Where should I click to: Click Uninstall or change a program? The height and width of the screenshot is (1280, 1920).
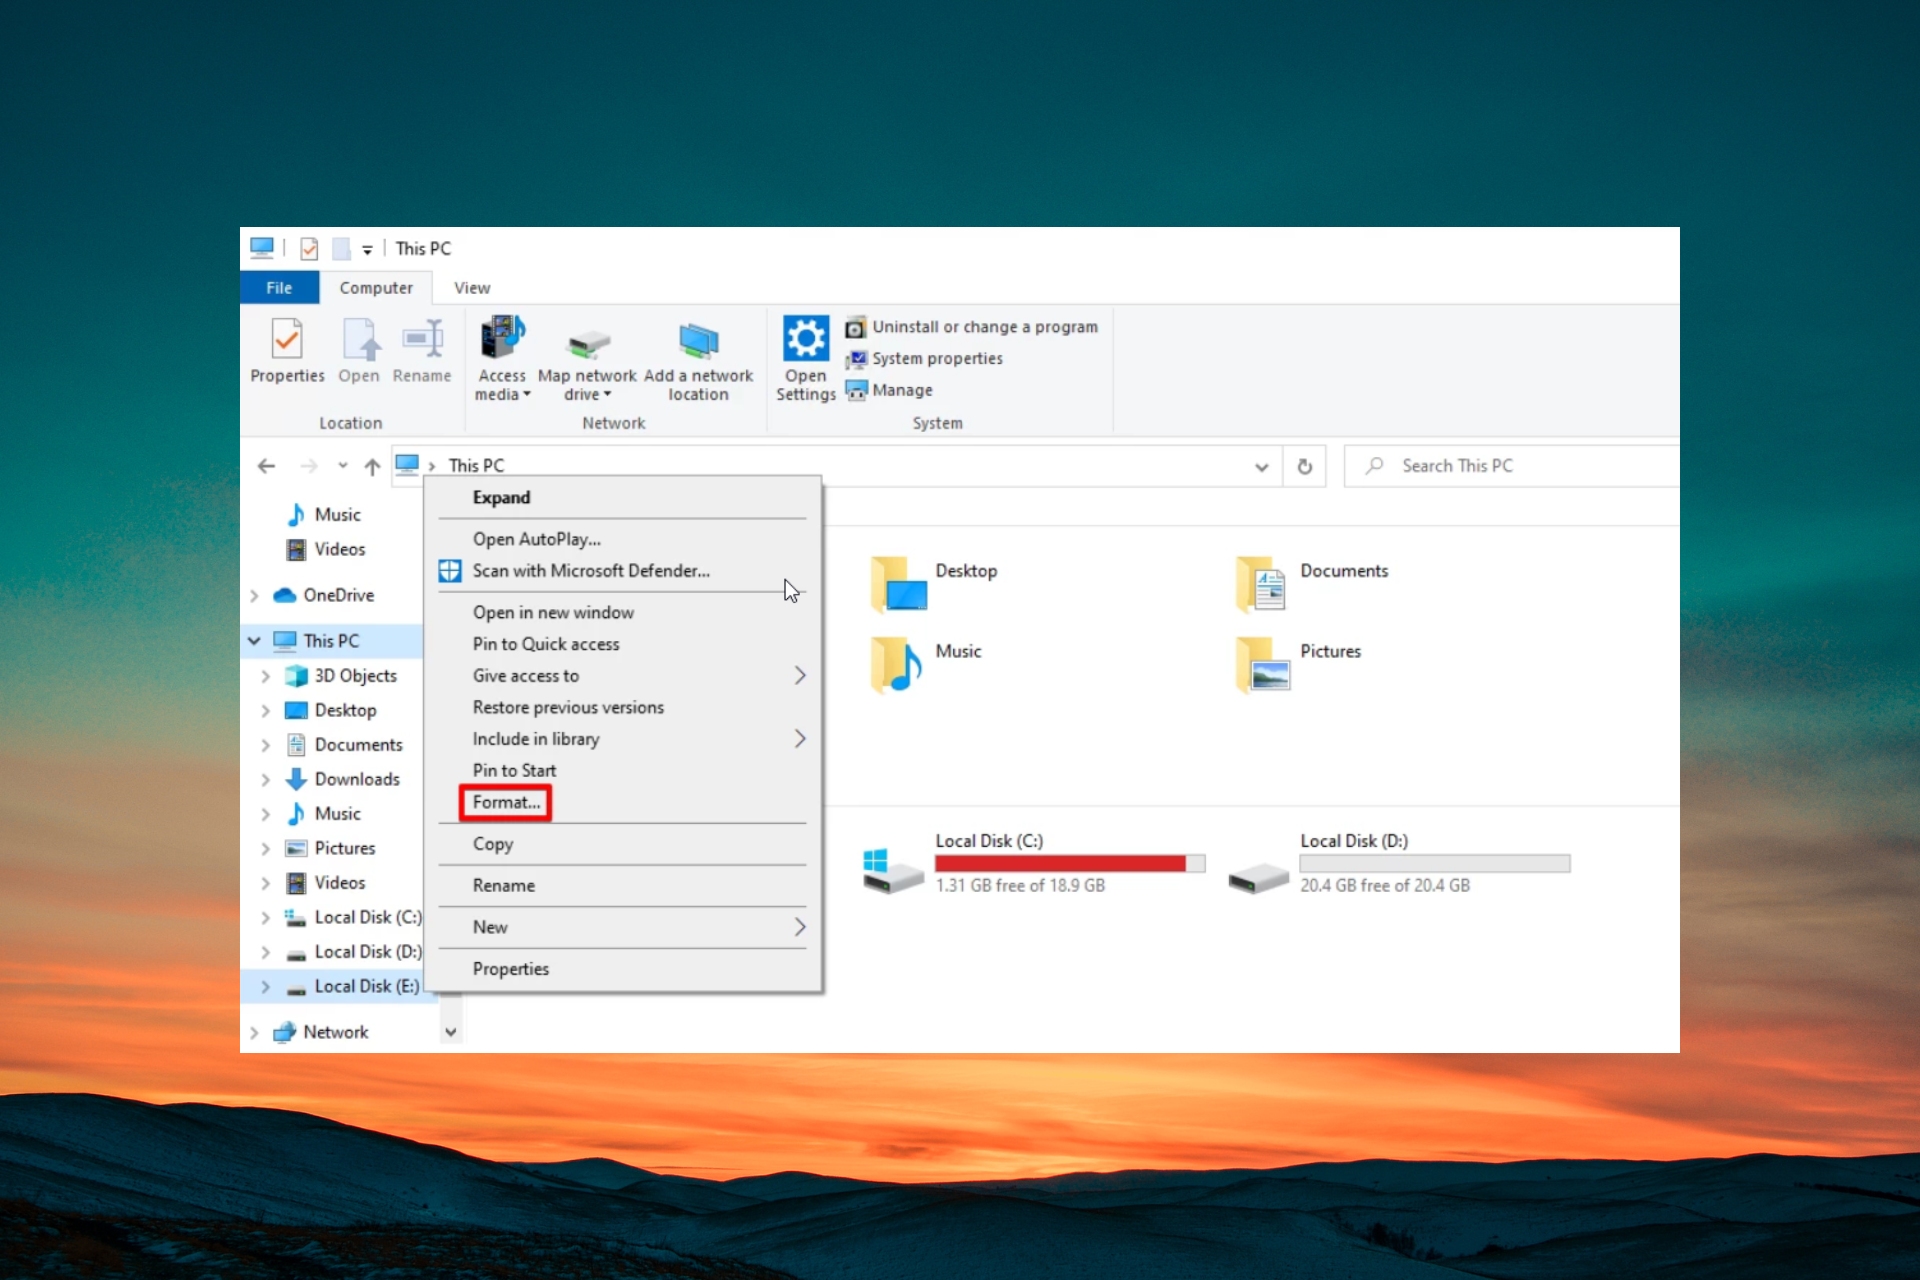coord(983,326)
